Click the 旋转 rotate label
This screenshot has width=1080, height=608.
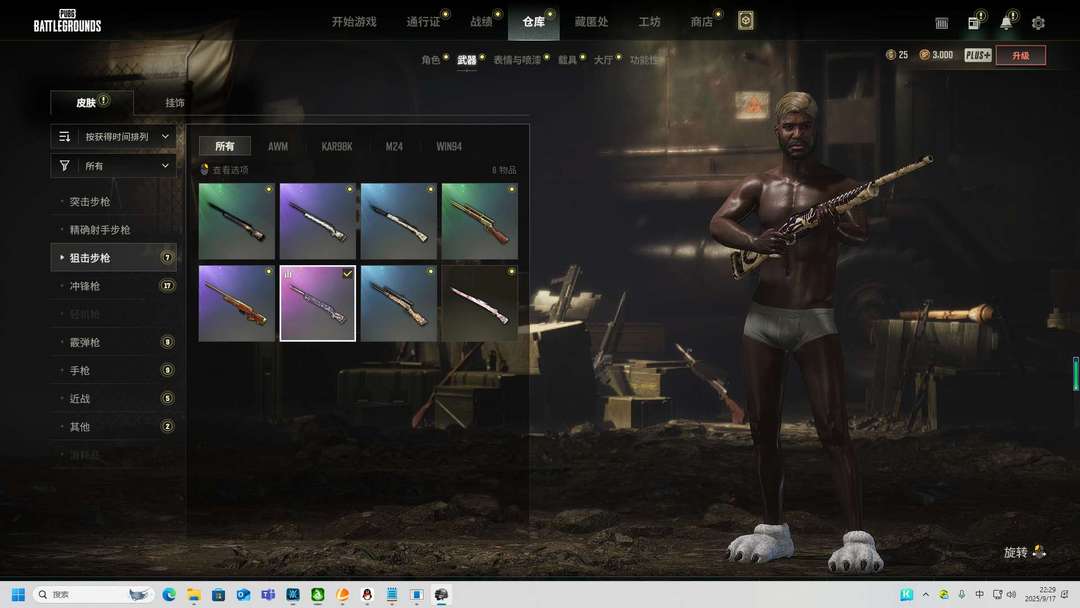pos(1015,552)
